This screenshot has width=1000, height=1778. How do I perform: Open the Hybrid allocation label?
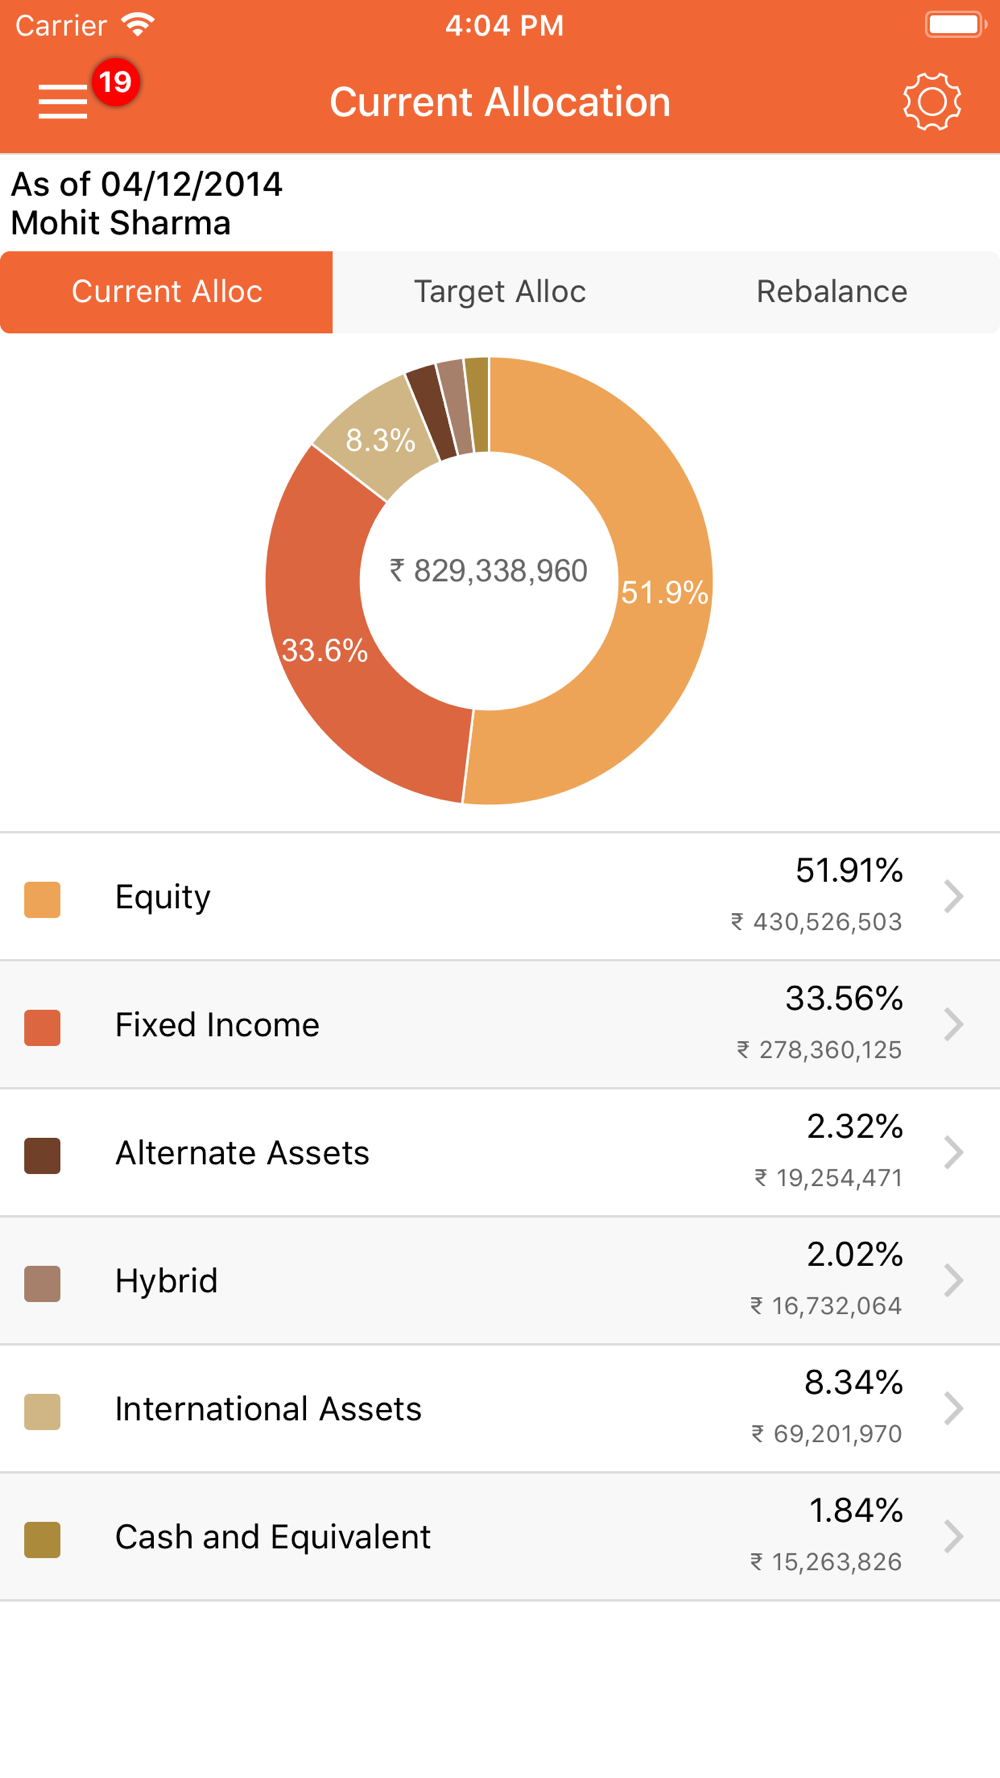pyautogui.click(x=166, y=1281)
